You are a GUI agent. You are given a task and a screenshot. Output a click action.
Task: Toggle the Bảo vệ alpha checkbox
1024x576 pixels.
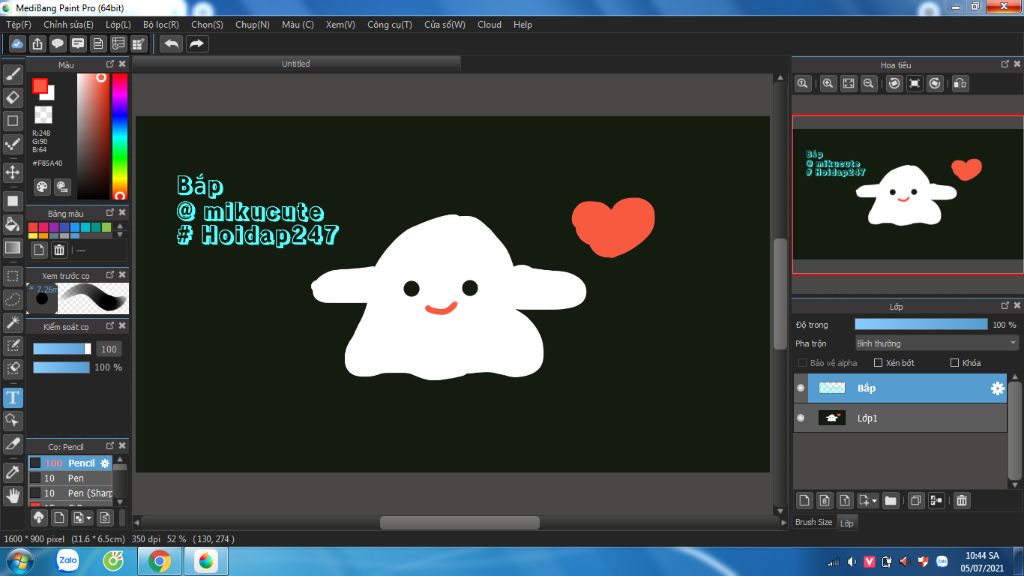[802, 363]
